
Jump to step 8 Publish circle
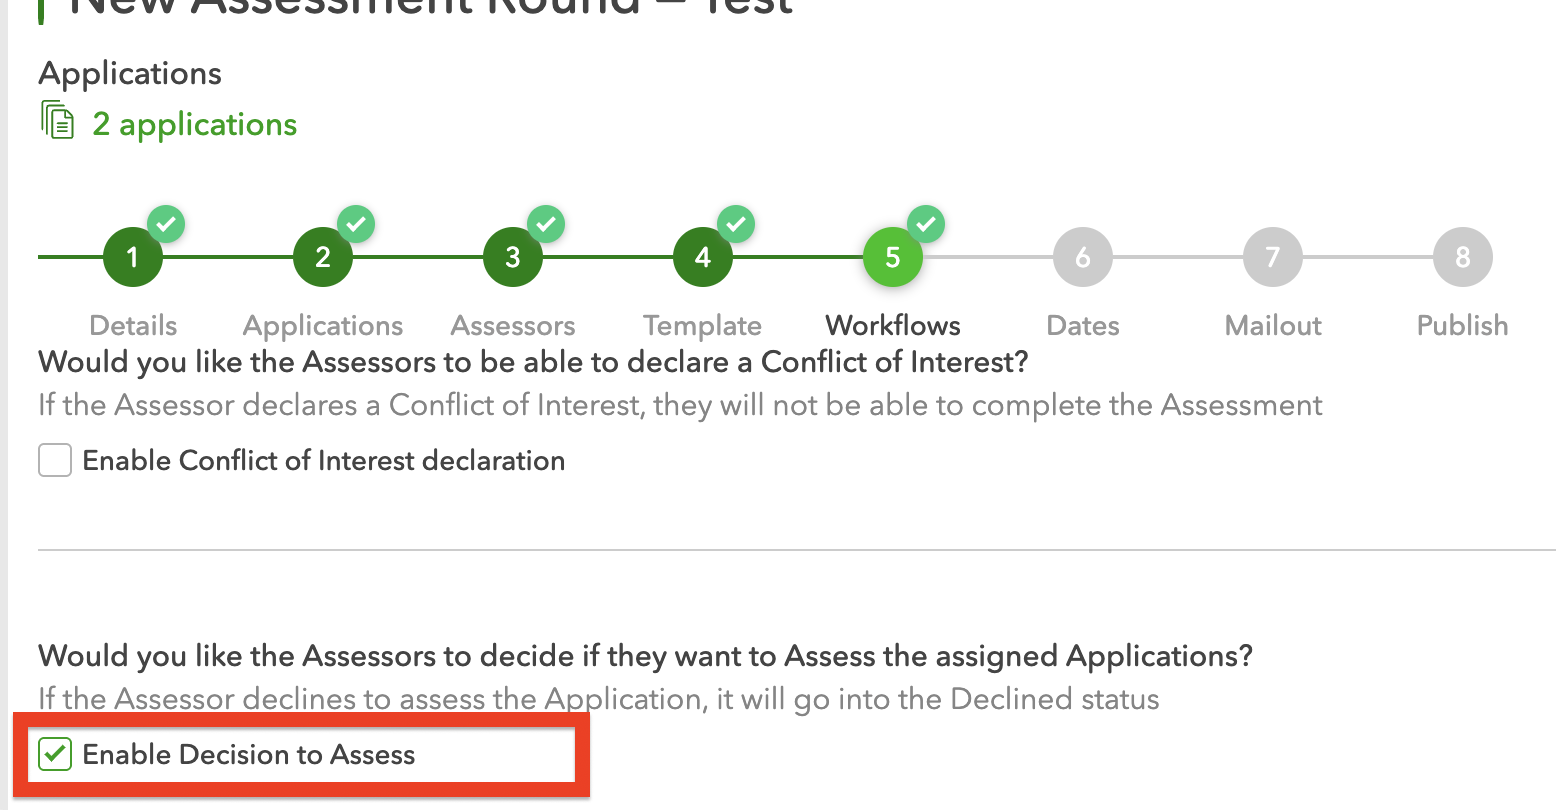(x=1462, y=257)
